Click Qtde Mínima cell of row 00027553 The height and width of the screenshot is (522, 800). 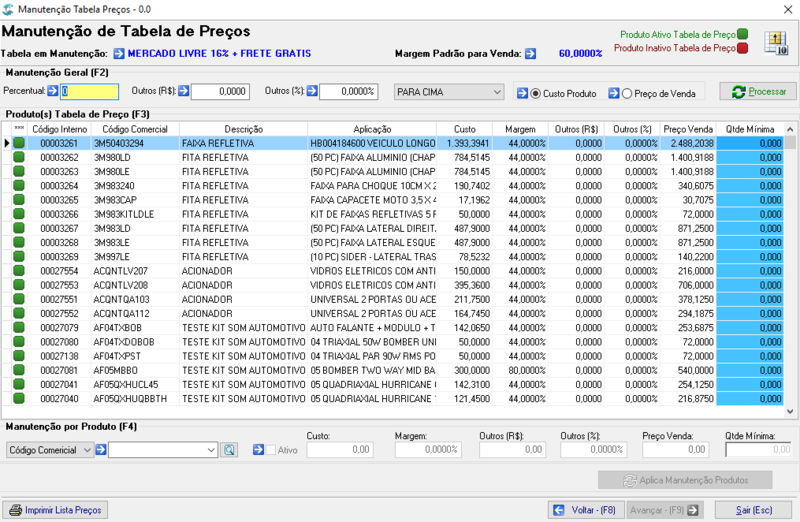[x=749, y=285]
